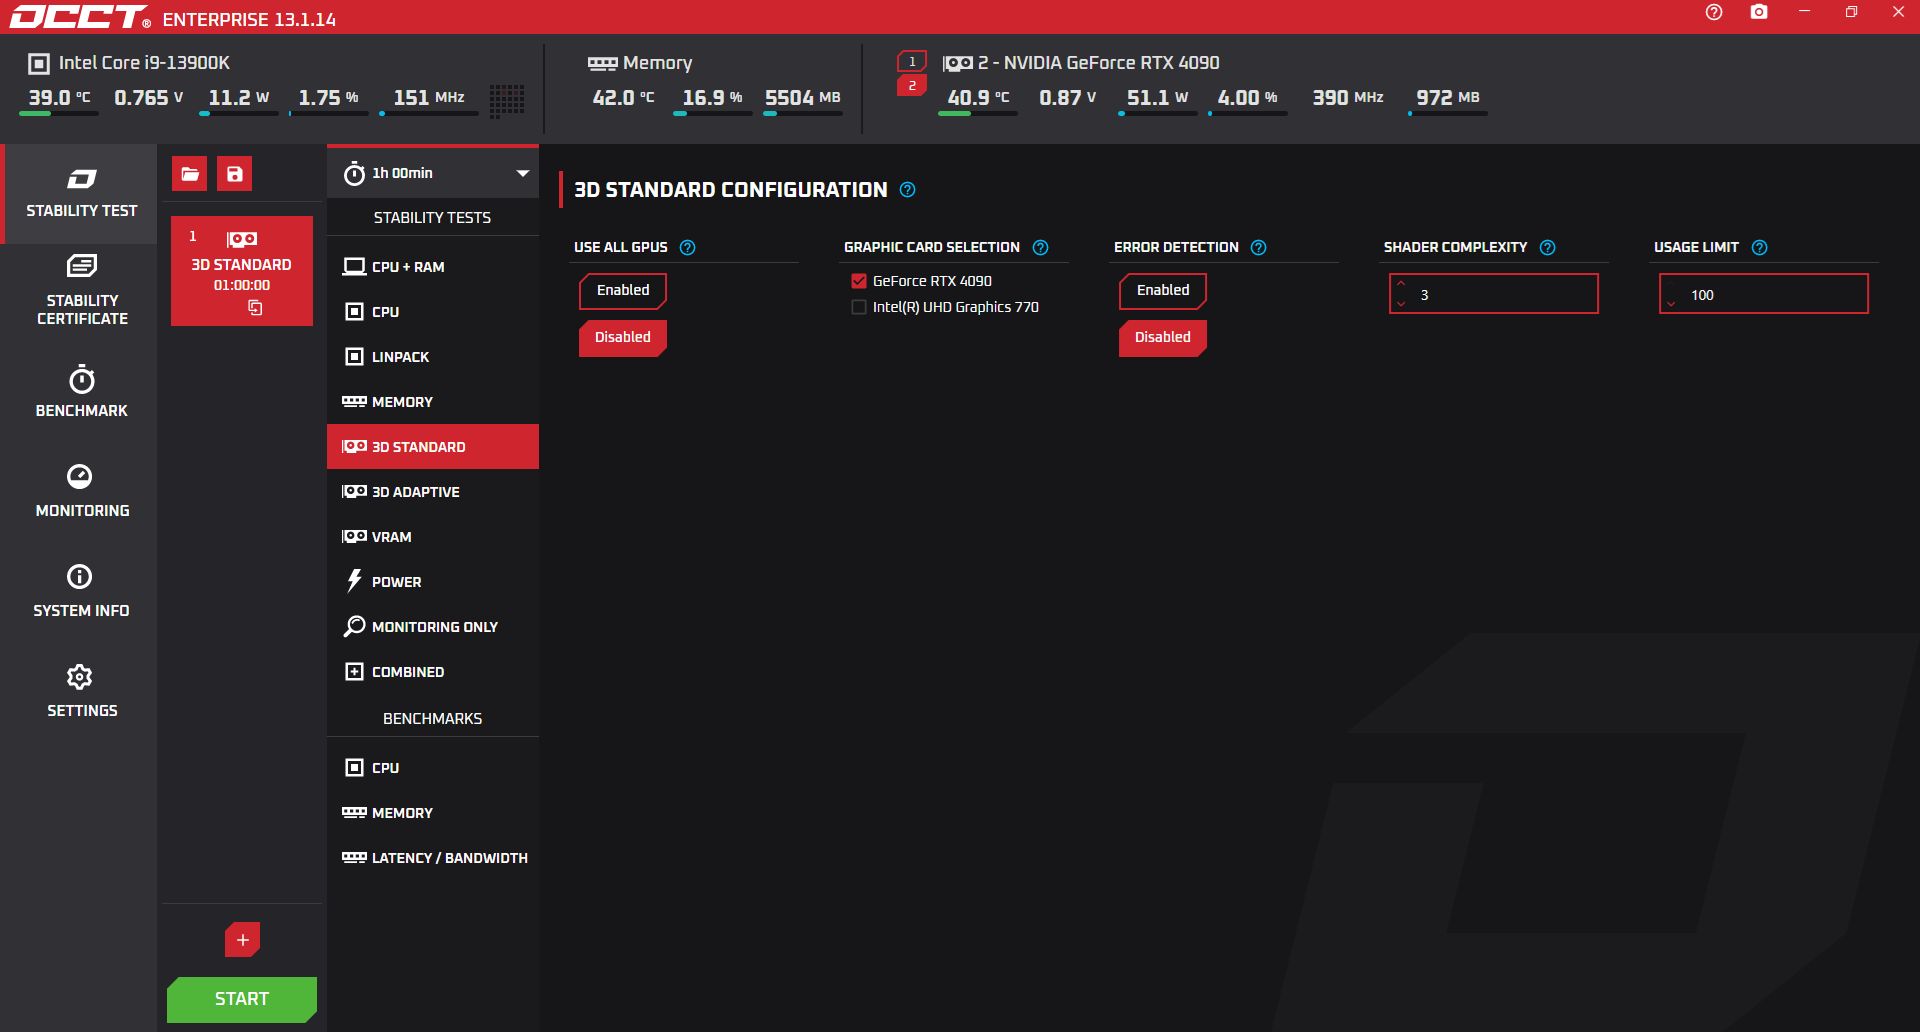Open the help icon in title bar
Viewport: 1920px width, 1032px height.
coord(1714,13)
